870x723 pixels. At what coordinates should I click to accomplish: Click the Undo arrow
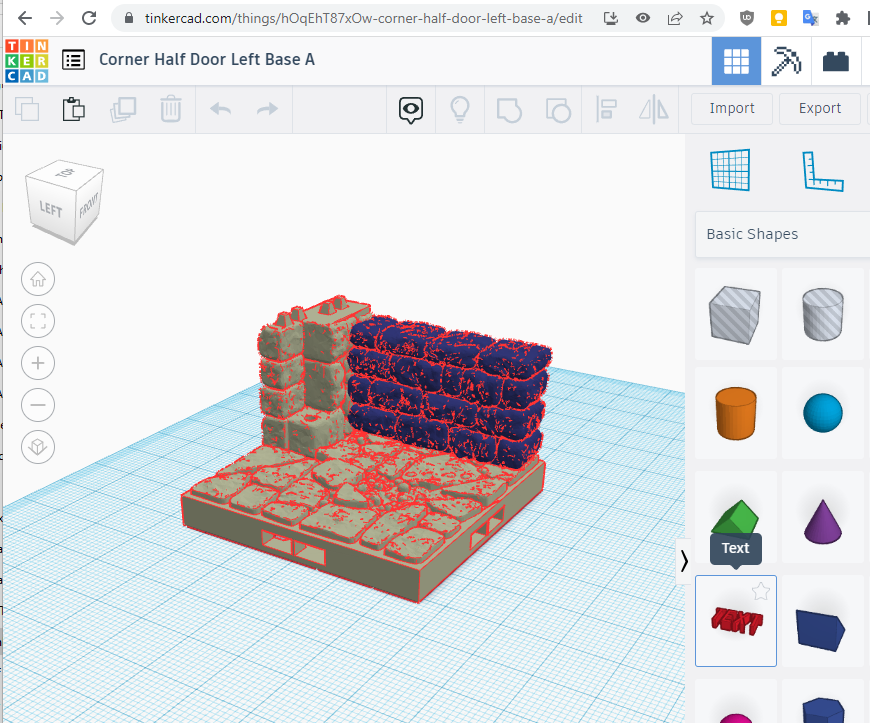coord(220,109)
